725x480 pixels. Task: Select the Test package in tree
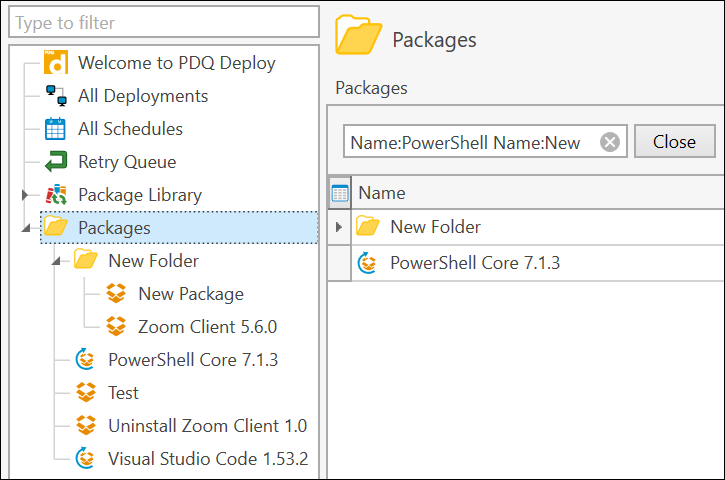(x=123, y=393)
